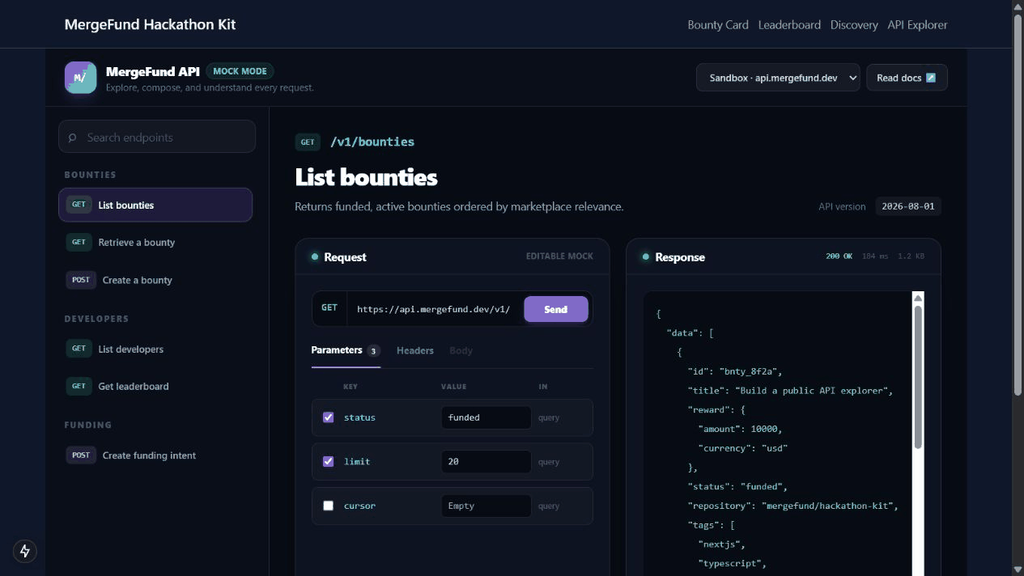Open API Explorer in top navigation
This screenshot has width=1024, height=576.
coord(917,25)
